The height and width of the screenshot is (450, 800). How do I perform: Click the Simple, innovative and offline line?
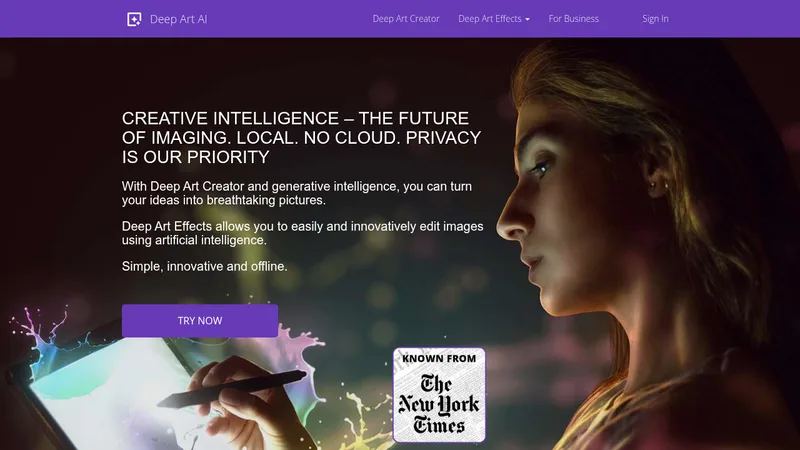(x=204, y=266)
